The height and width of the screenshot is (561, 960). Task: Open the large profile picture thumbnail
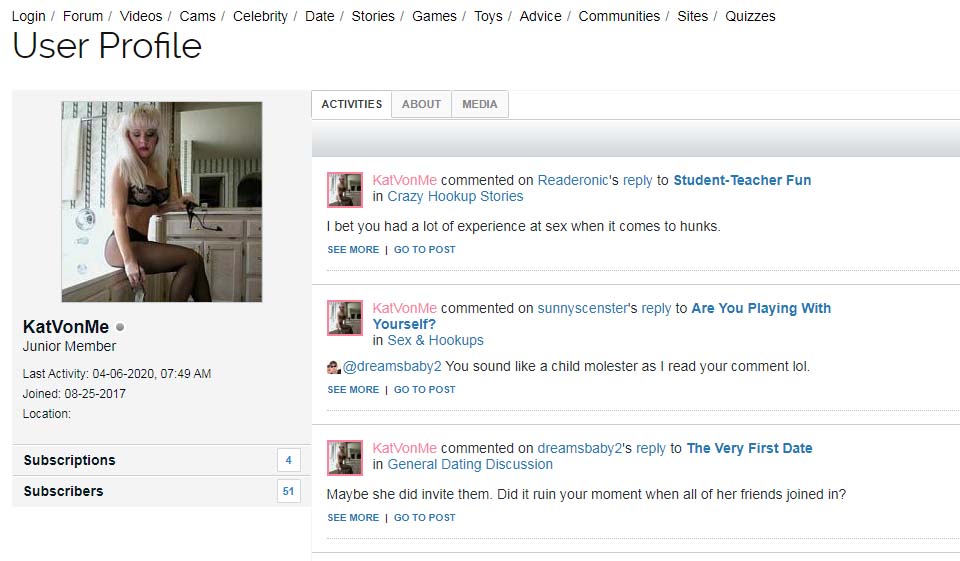pos(161,201)
